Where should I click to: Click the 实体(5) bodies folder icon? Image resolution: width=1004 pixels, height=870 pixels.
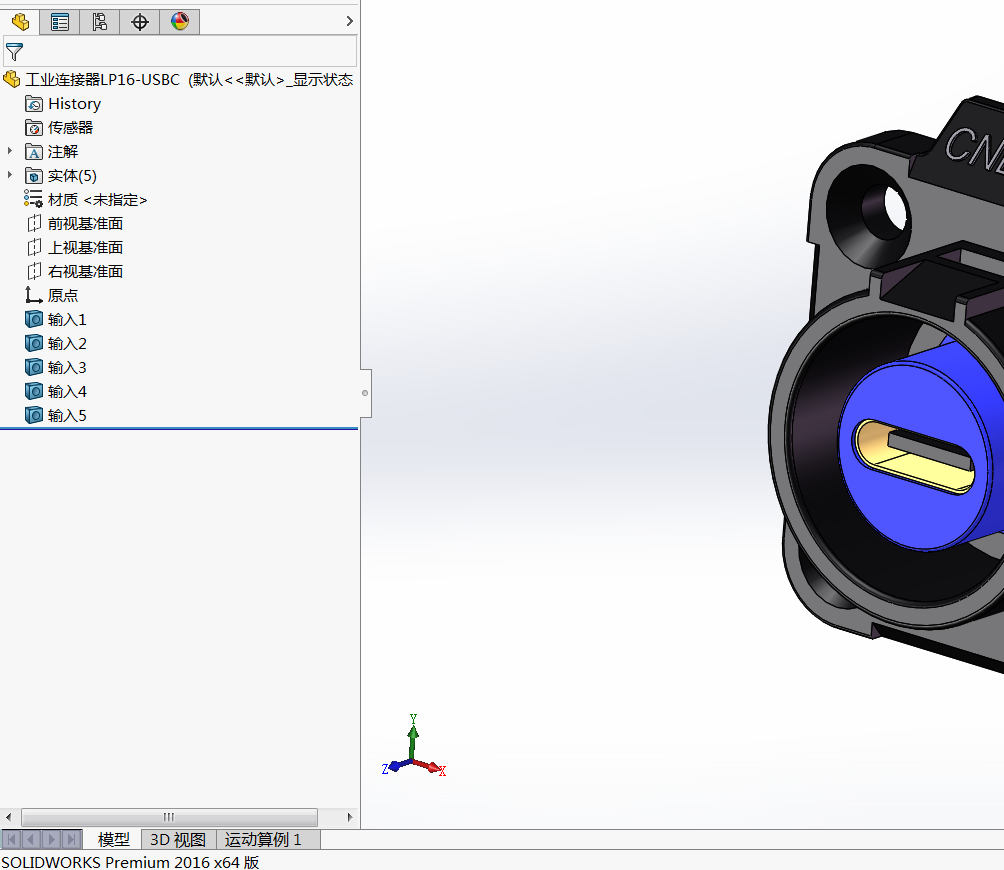click(34, 175)
